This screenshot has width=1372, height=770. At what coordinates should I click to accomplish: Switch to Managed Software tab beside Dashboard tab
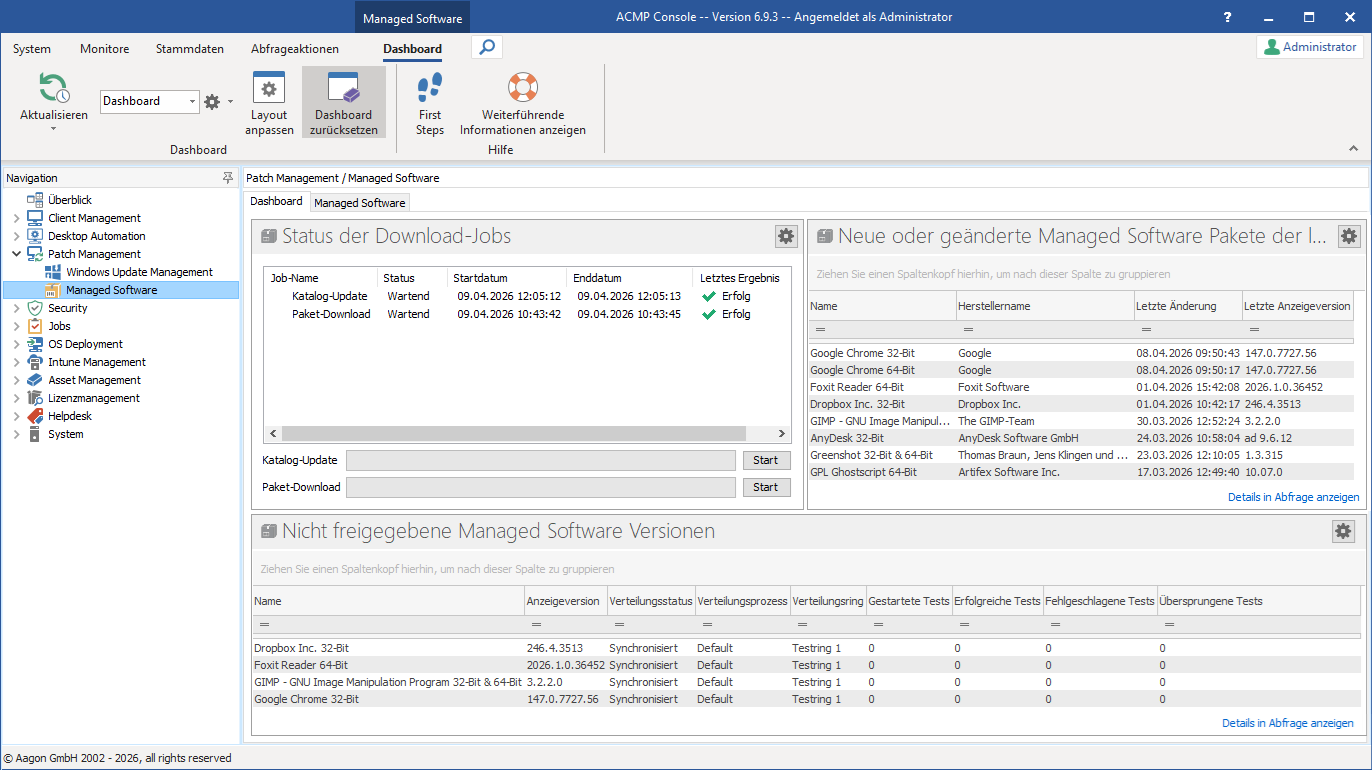360,203
